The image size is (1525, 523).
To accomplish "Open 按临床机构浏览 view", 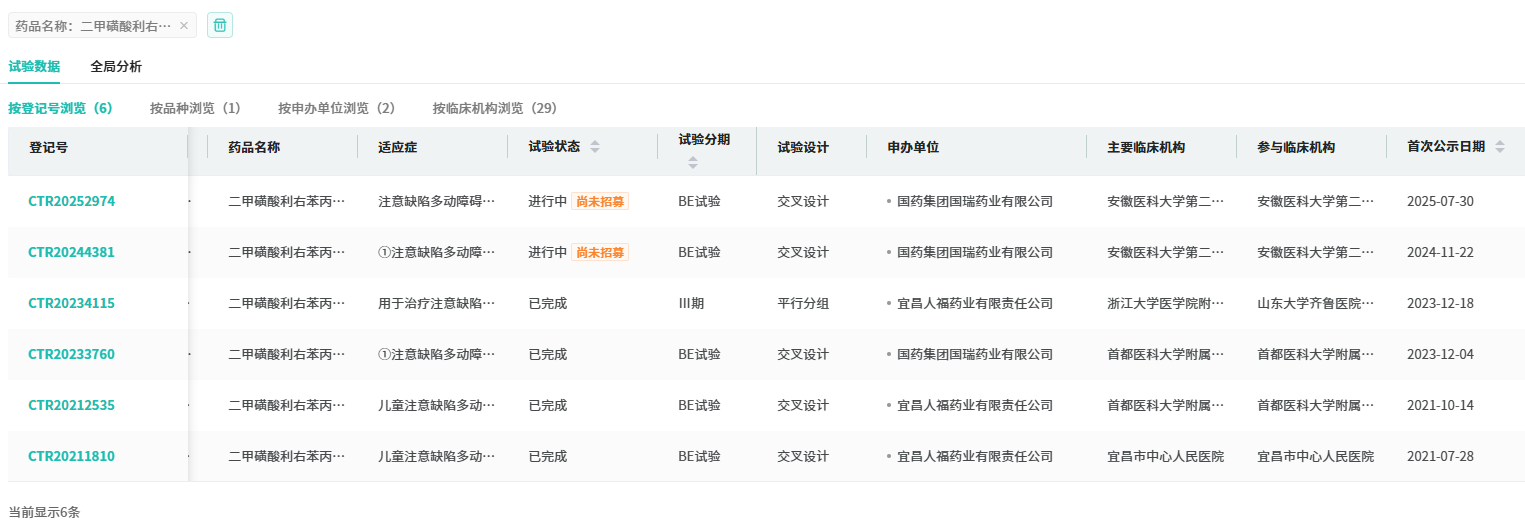I will point(494,108).
